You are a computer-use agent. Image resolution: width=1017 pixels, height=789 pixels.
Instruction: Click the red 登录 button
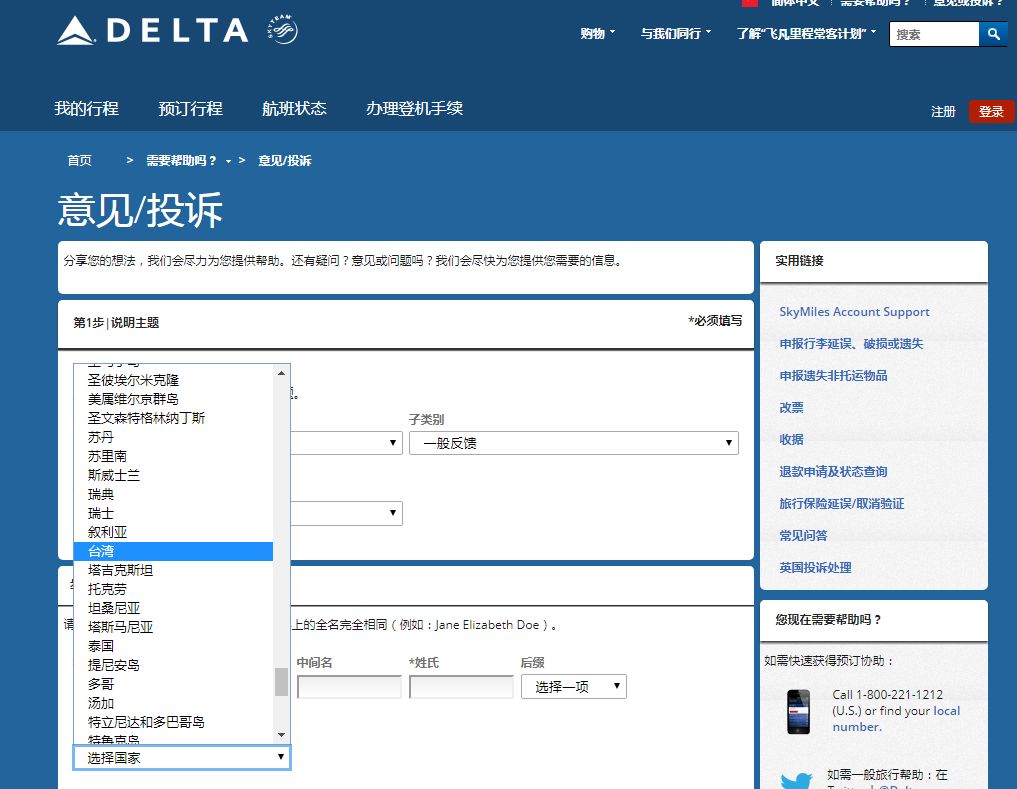(990, 112)
